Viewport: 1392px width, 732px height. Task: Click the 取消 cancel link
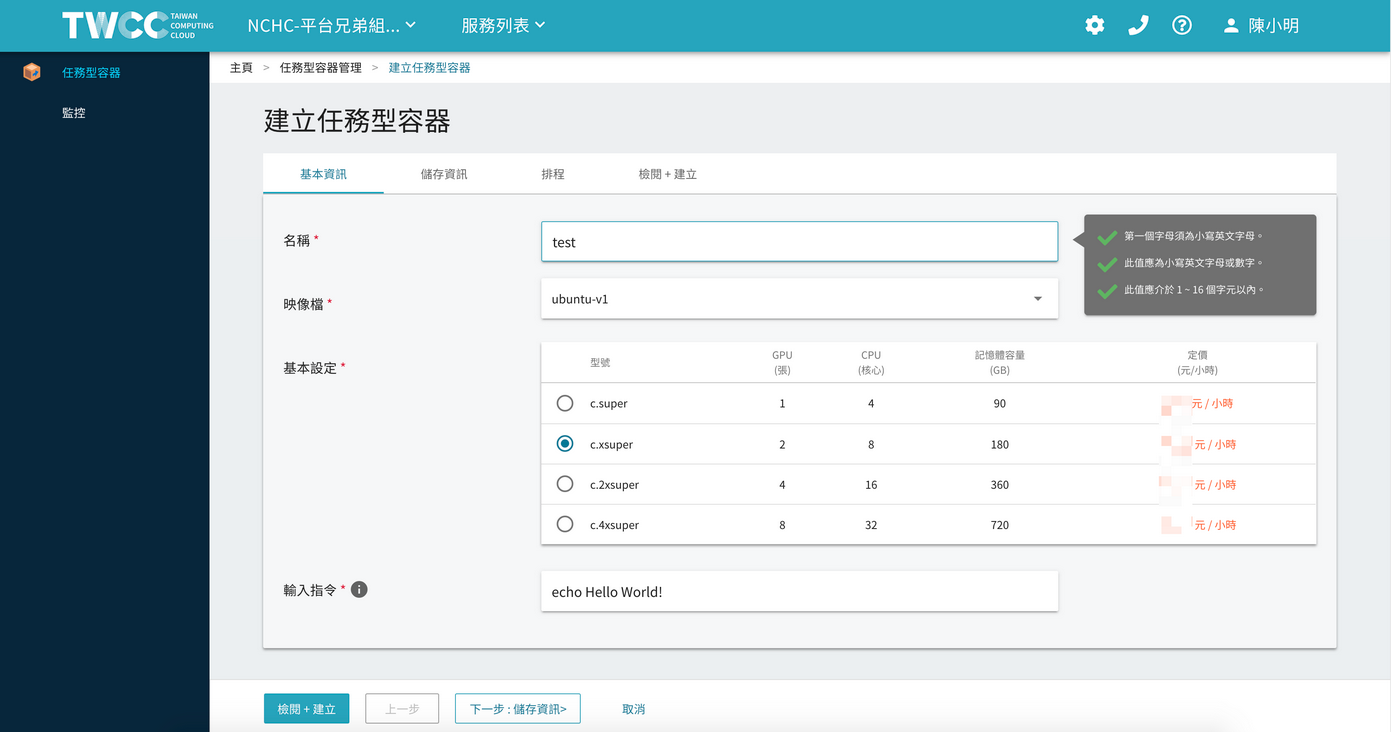click(634, 709)
